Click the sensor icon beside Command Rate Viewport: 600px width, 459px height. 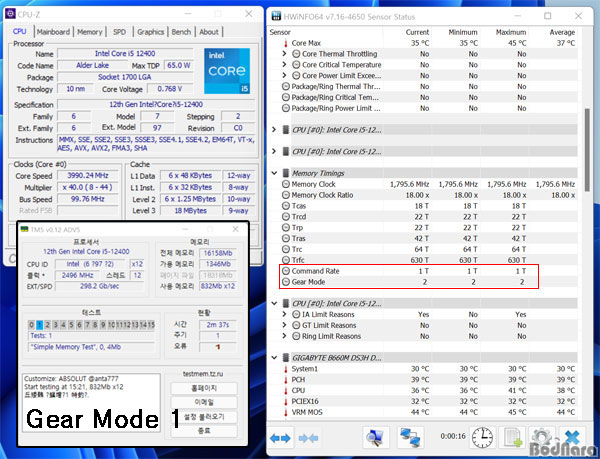coord(285,271)
